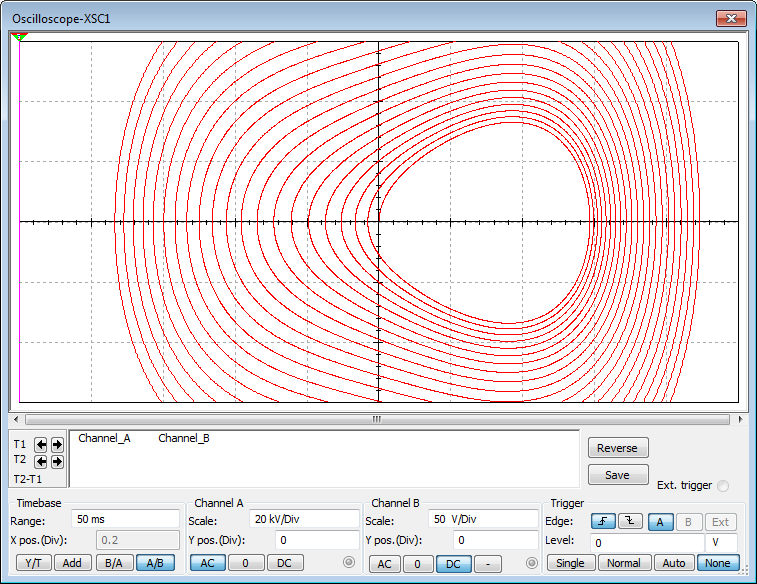This screenshot has height=584, width=757.
Task: Click Channel A terminal indicator
Action: 349,562
